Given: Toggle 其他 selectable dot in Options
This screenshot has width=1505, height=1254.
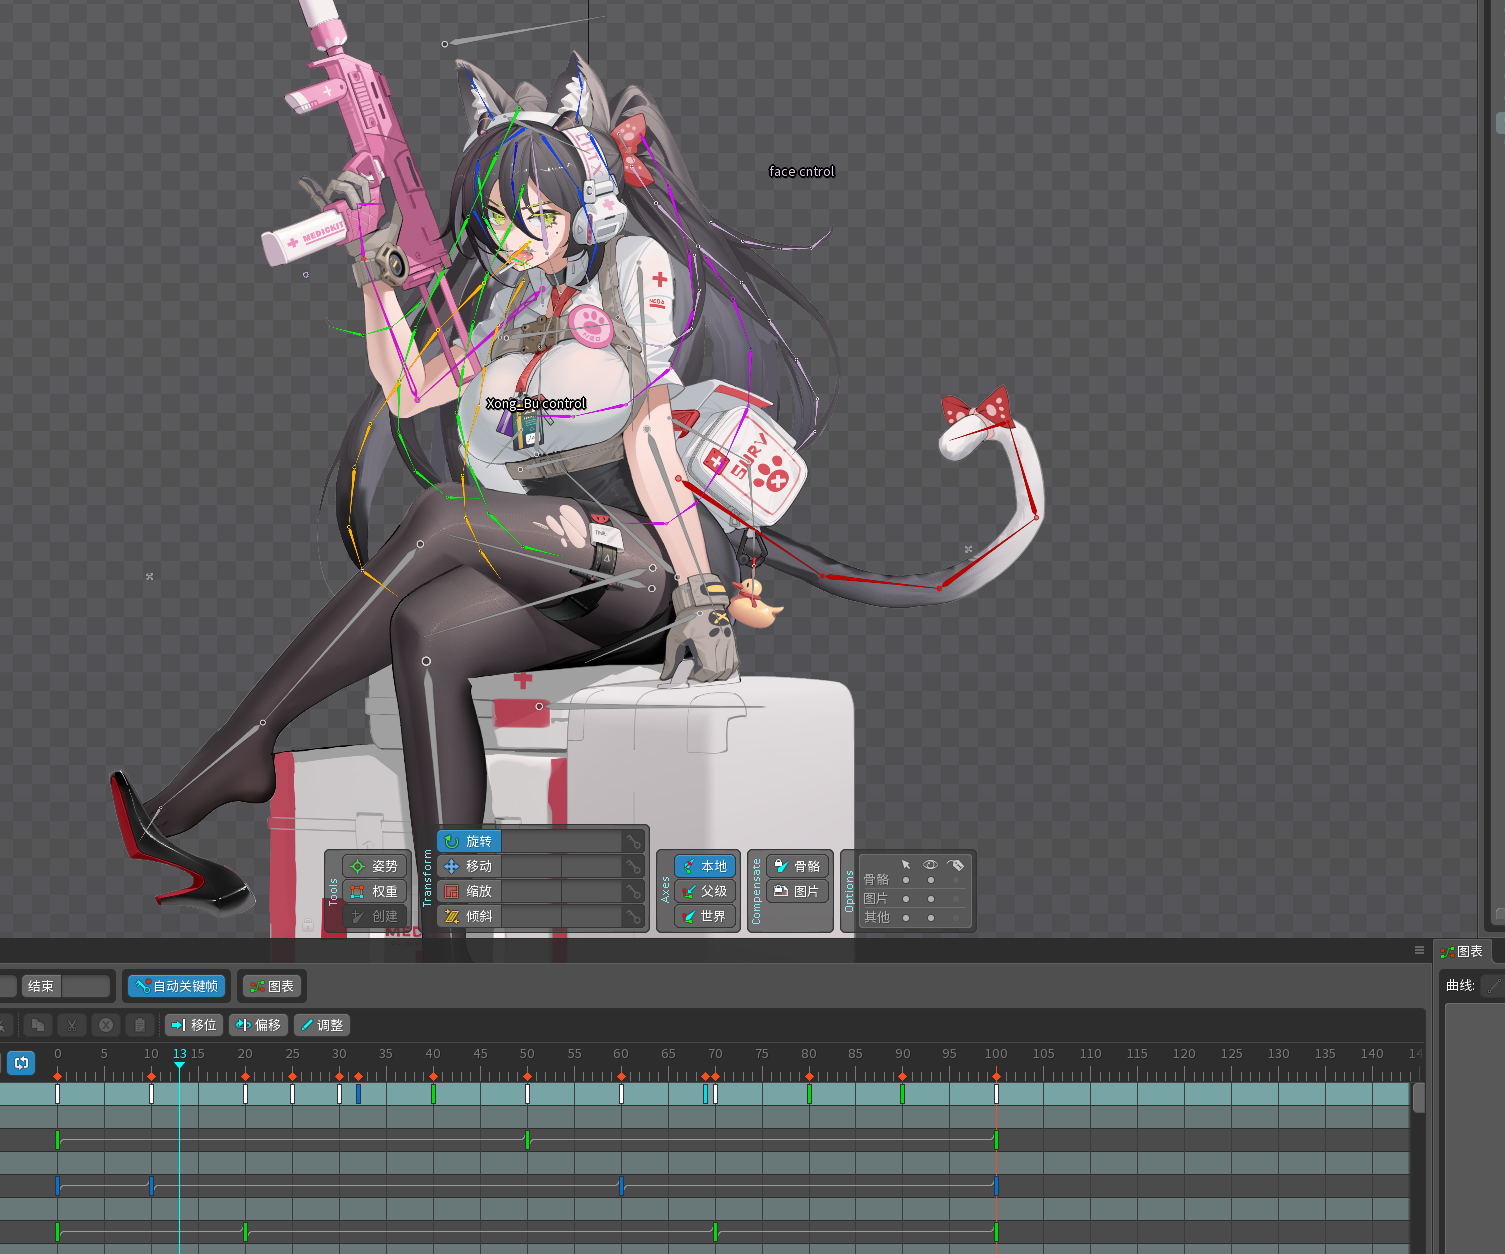Looking at the screenshot, I should pyautogui.click(x=906, y=917).
